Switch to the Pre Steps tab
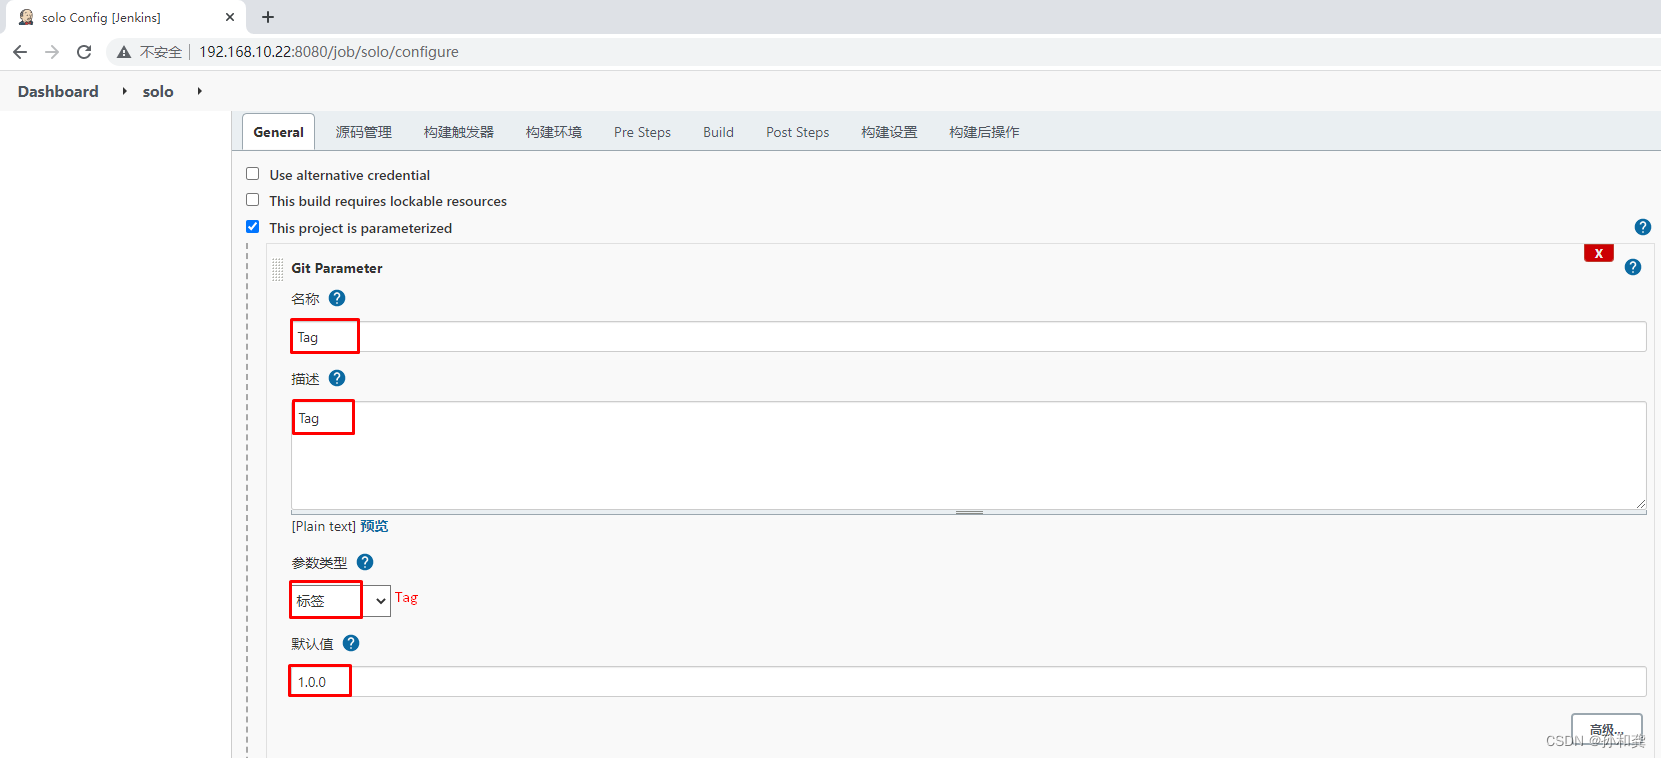The height and width of the screenshot is (758, 1661). pos(642,132)
